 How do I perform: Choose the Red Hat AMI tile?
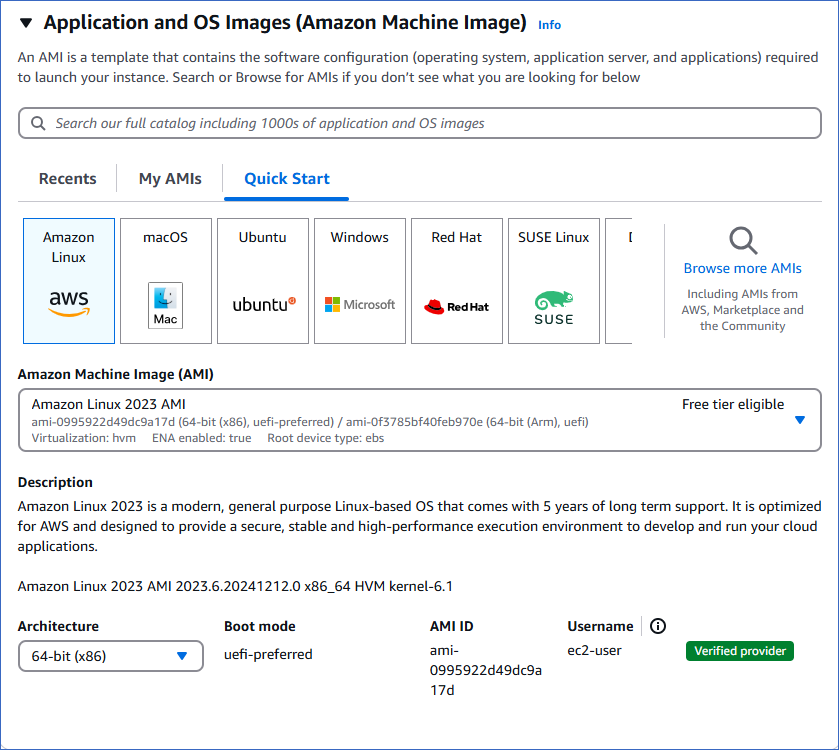pos(457,281)
